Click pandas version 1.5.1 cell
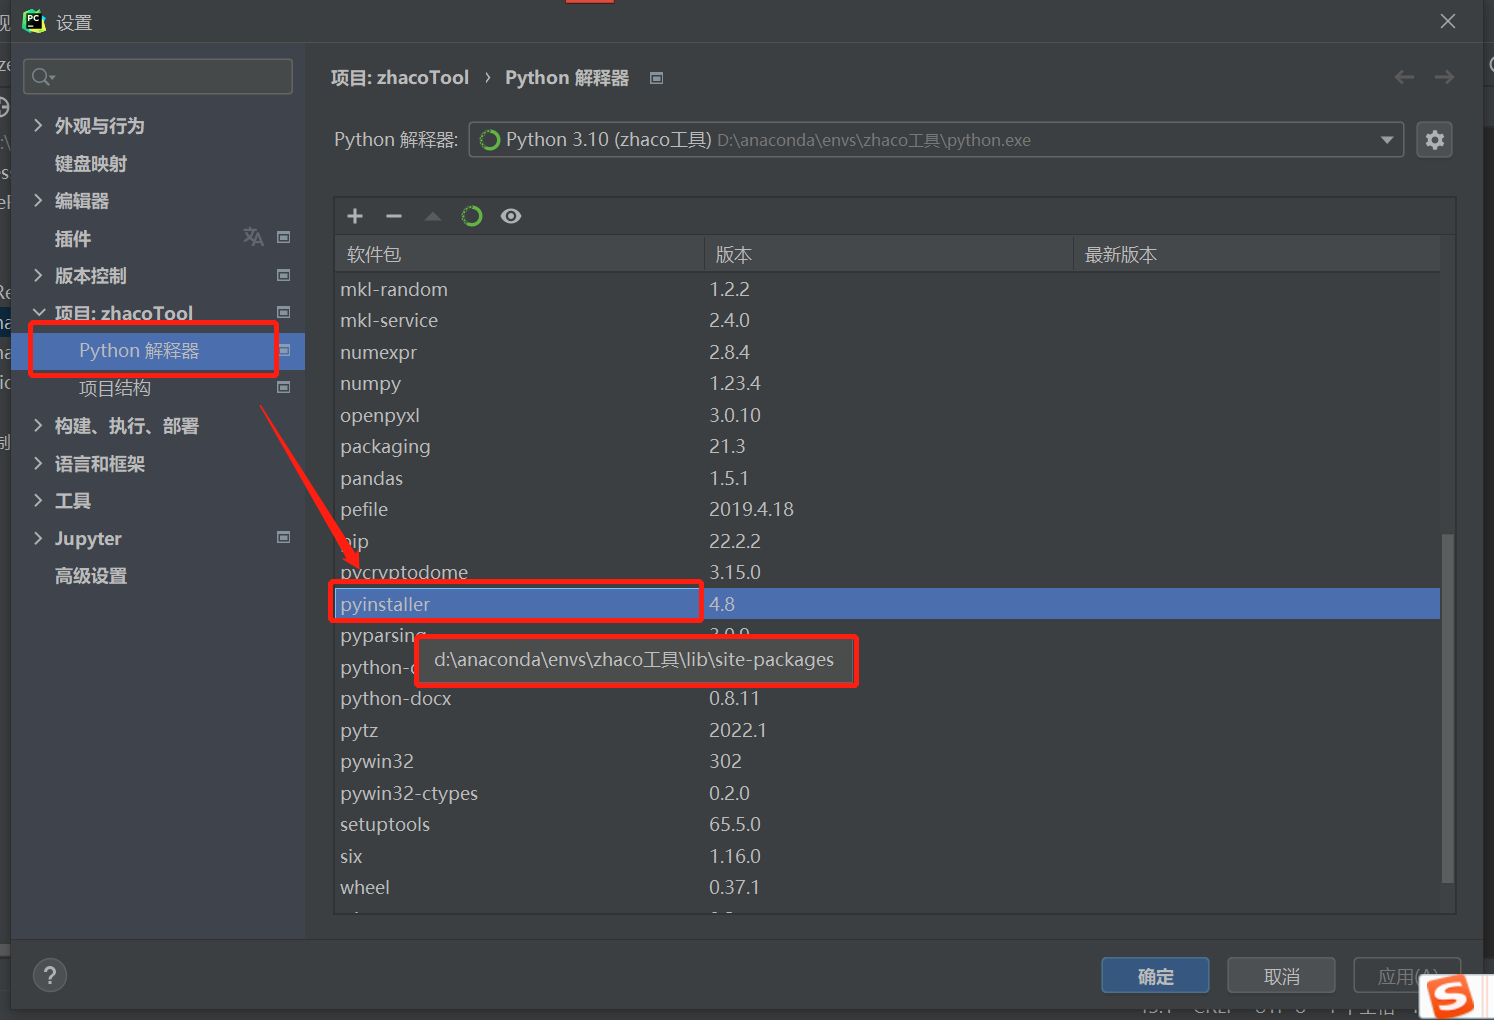Viewport: 1494px width, 1020px height. coord(729,478)
